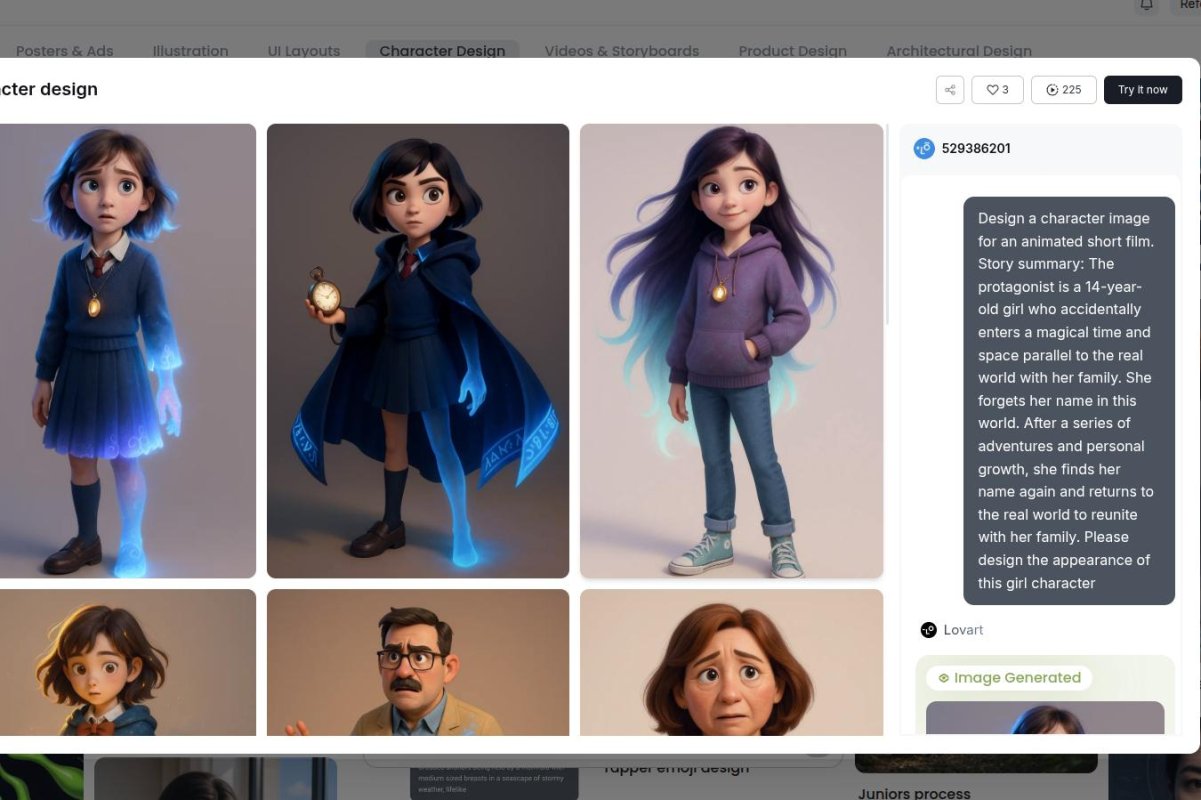This screenshot has width=1201, height=800.
Task: Click the Lovart logo avatar
Action: click(928, 629)
